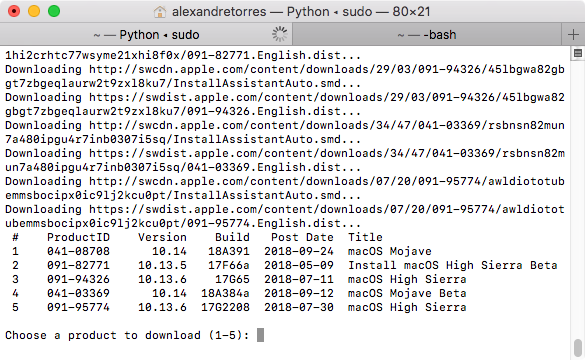Click the cursor at download prompt

[x=260, y=335]
